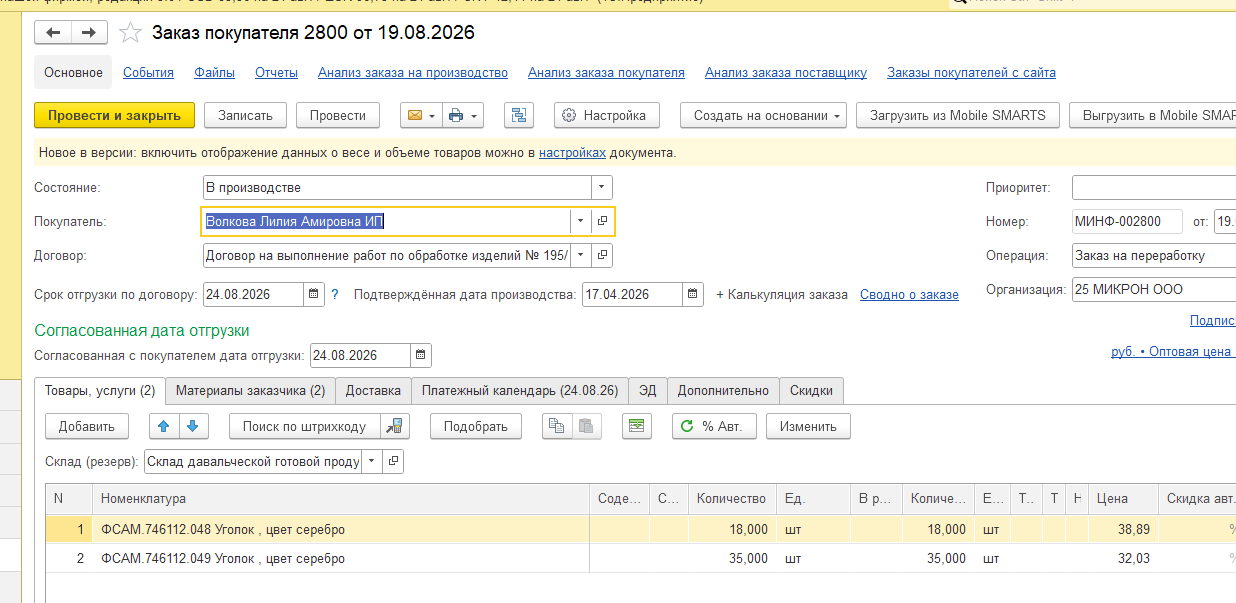Open calendar for Согласованная с покупателем дата
This screenshot has height=603, width=1236.
[421, 355]
